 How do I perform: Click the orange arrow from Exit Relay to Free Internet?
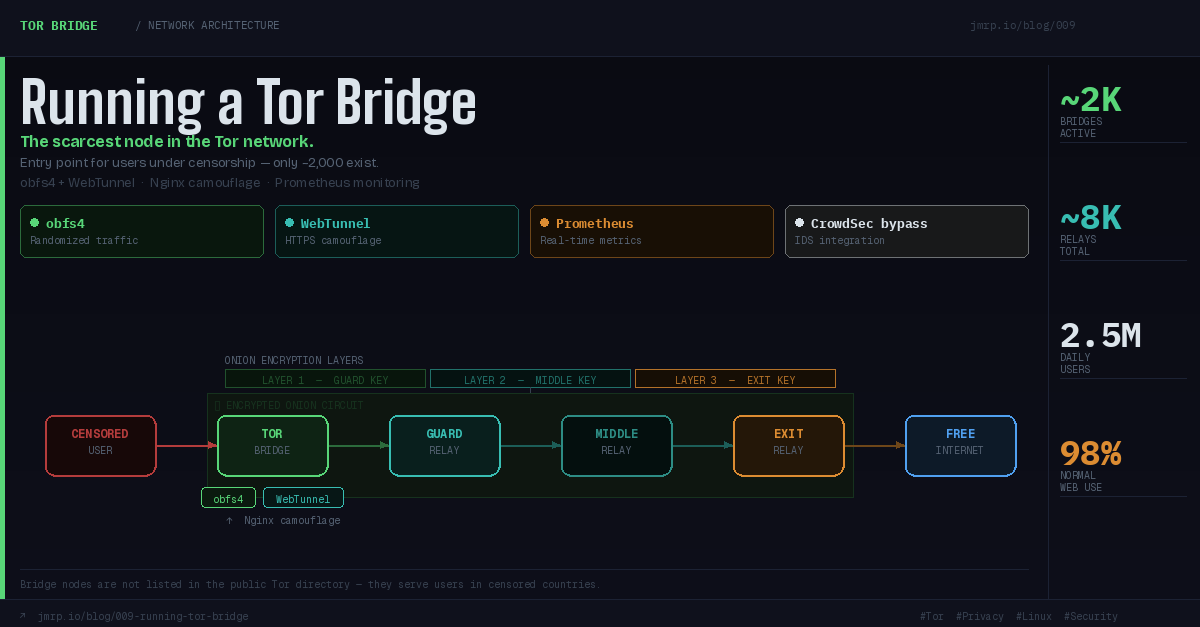874,445
